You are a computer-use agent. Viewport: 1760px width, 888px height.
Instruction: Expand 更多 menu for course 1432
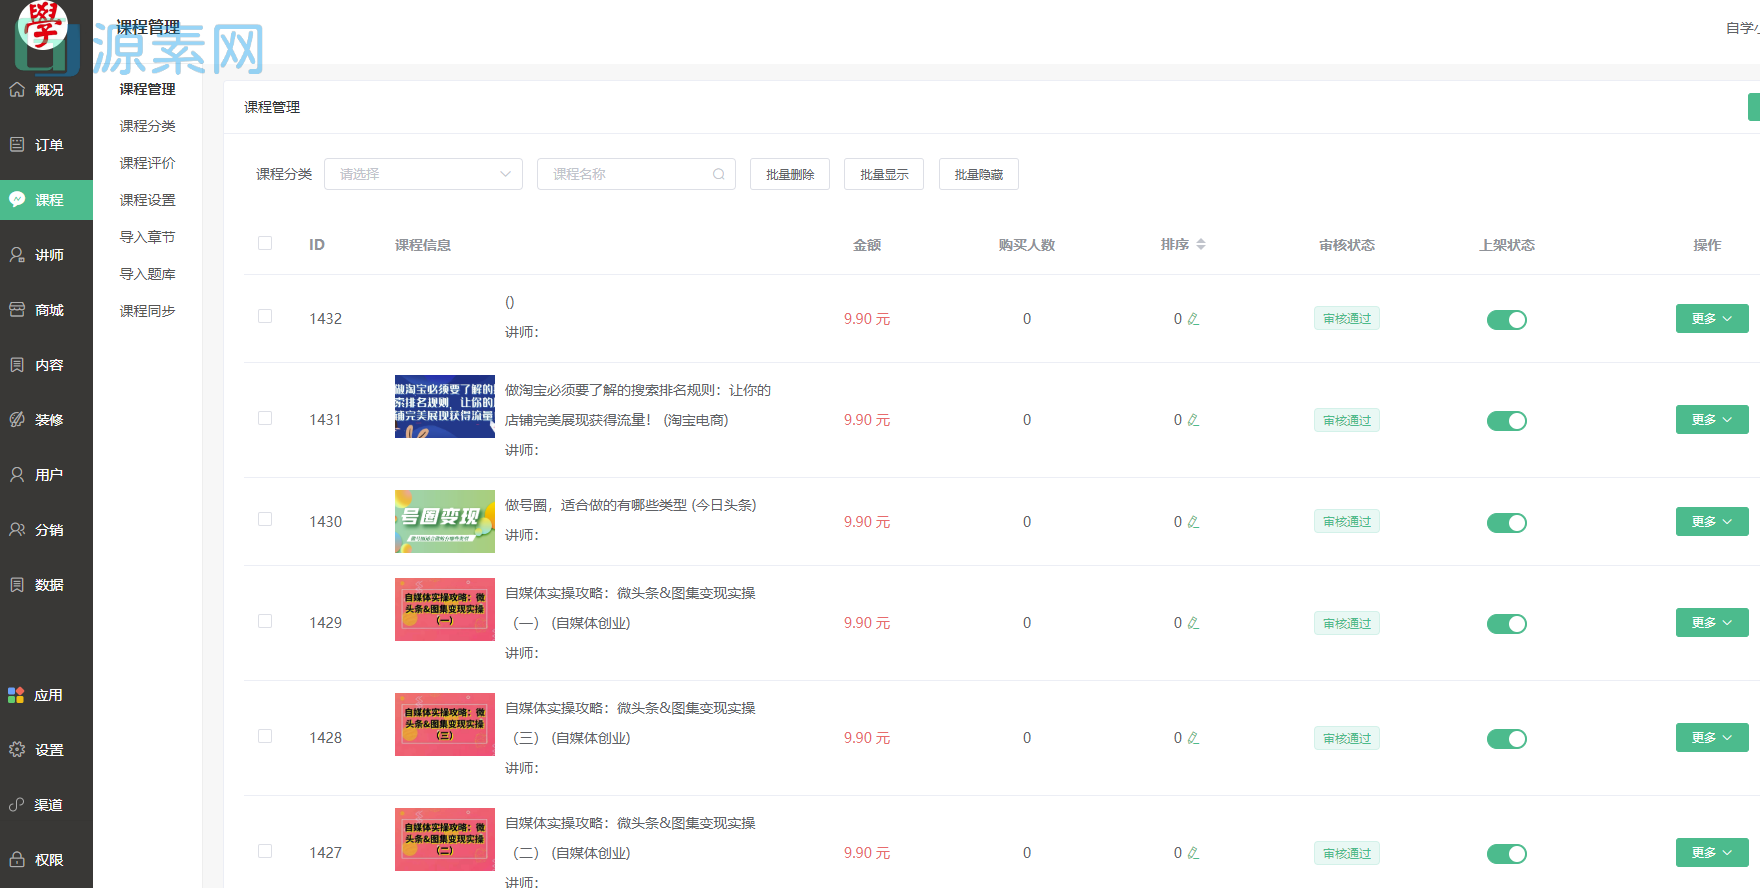1712,319
